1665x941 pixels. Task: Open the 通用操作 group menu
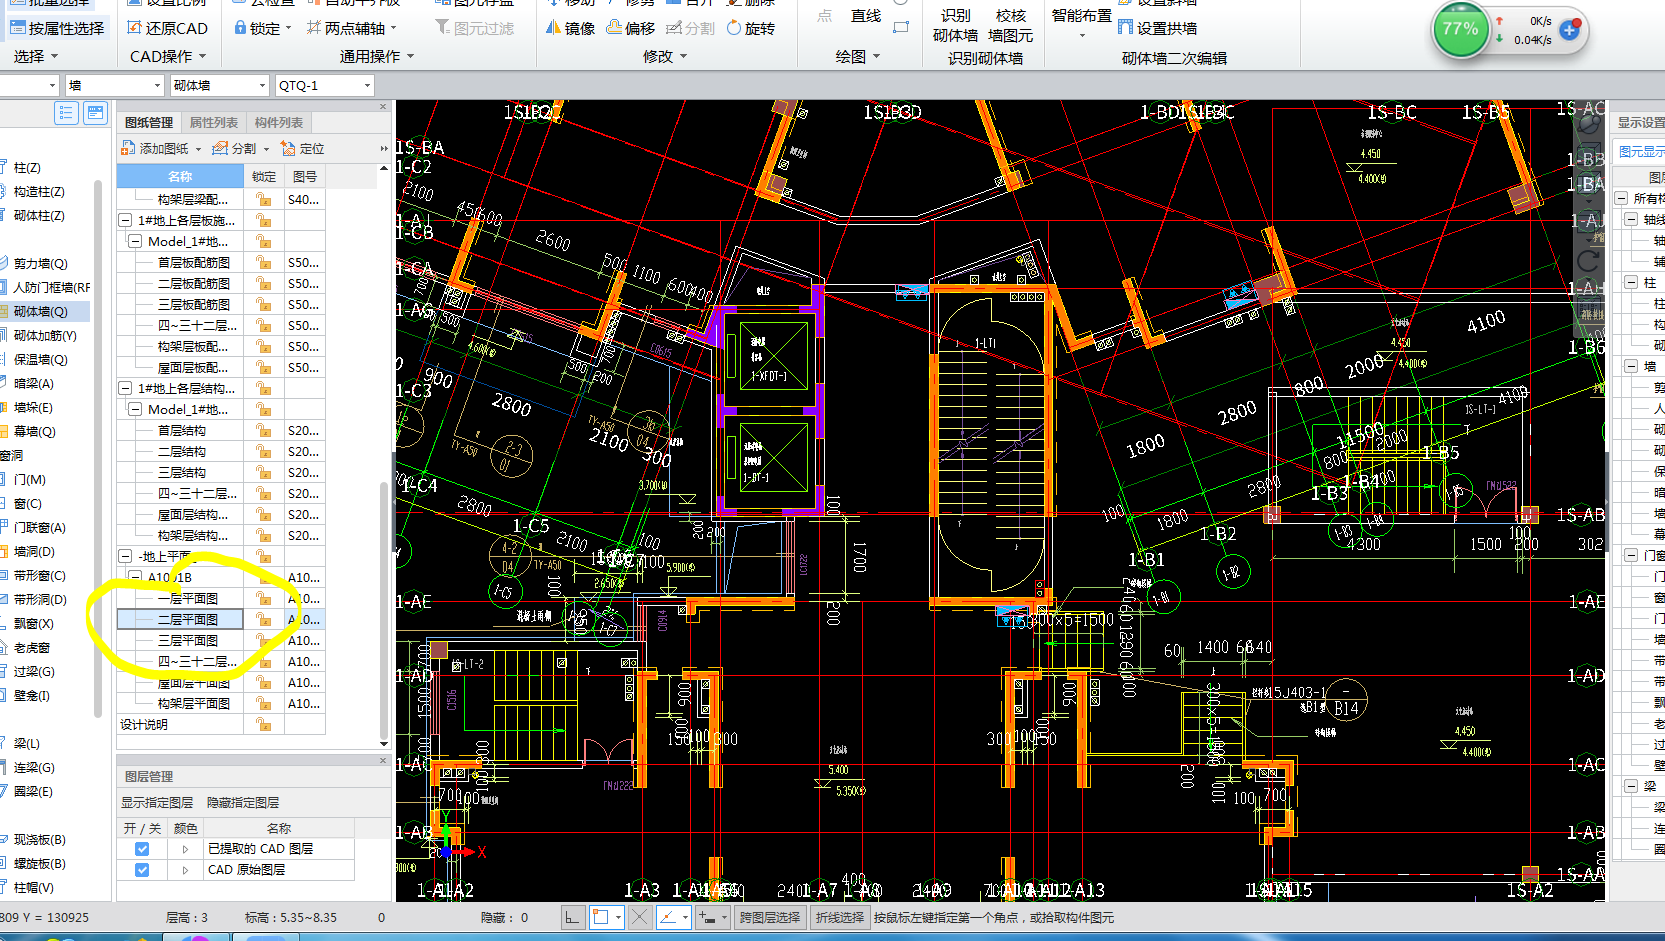(376, 56)
